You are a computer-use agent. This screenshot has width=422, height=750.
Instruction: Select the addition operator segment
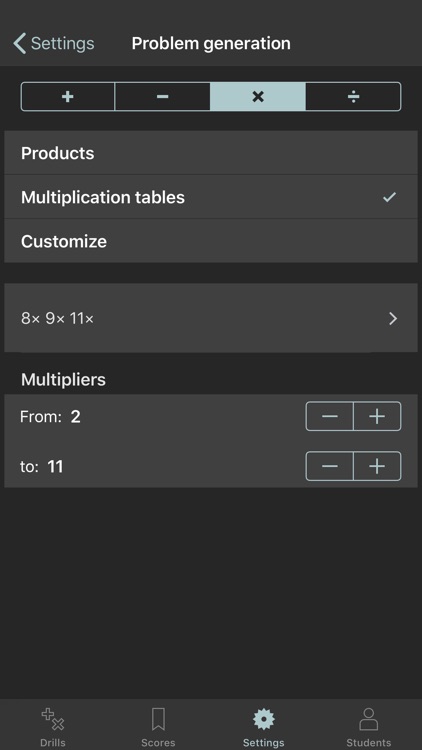click(x=67, y=97)
